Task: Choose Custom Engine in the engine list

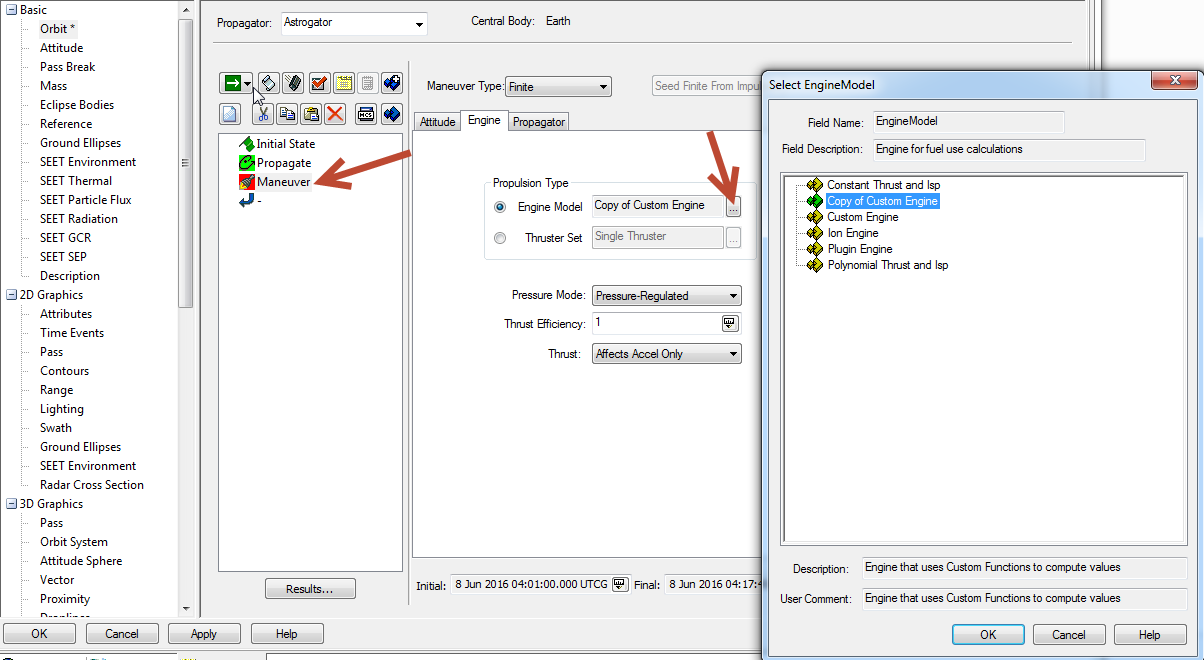Action: [x=853, y=217]
